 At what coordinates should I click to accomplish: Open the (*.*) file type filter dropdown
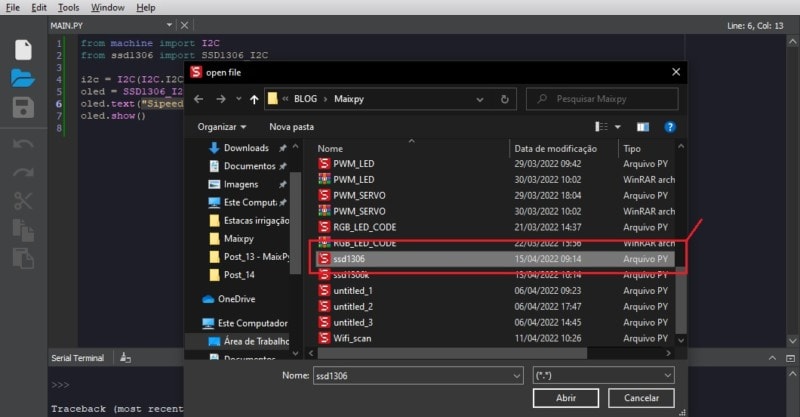pos(603,376)
